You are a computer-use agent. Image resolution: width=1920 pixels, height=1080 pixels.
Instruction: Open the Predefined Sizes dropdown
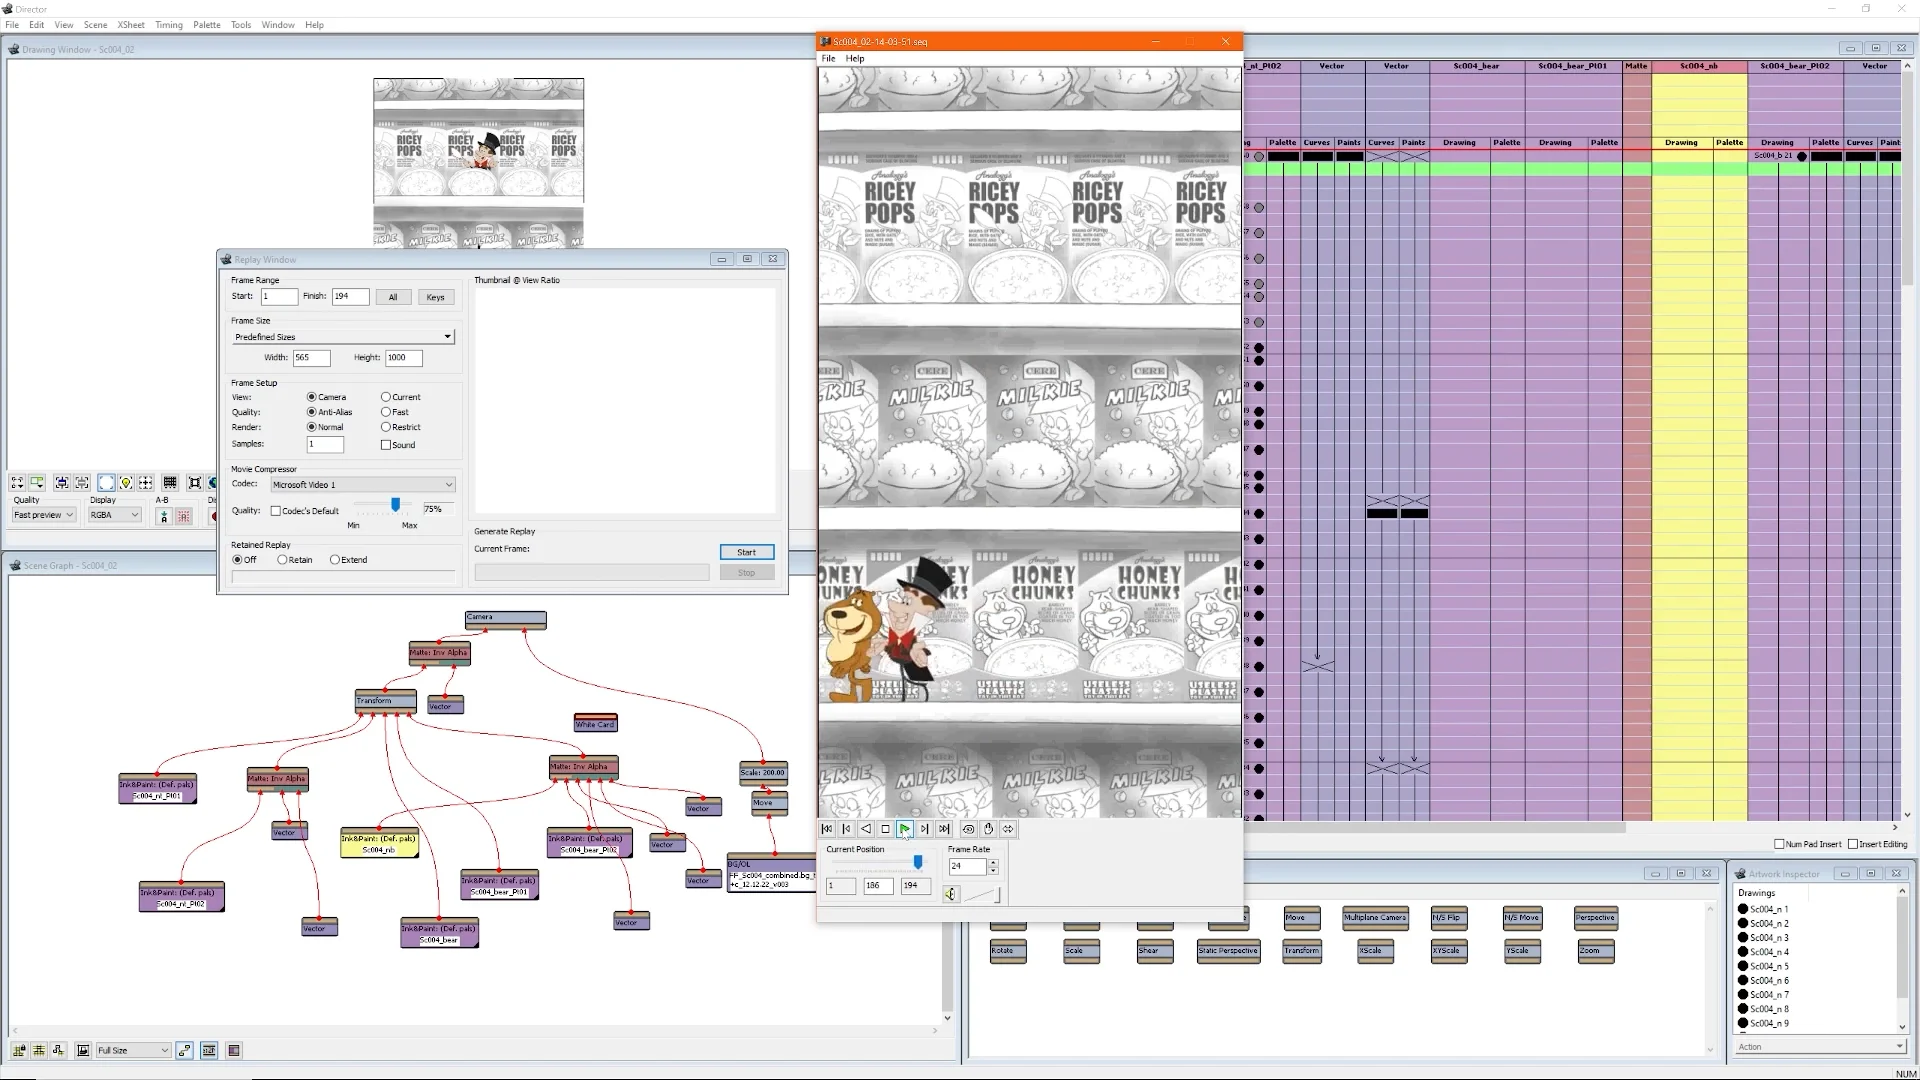(x=343, y=337)
